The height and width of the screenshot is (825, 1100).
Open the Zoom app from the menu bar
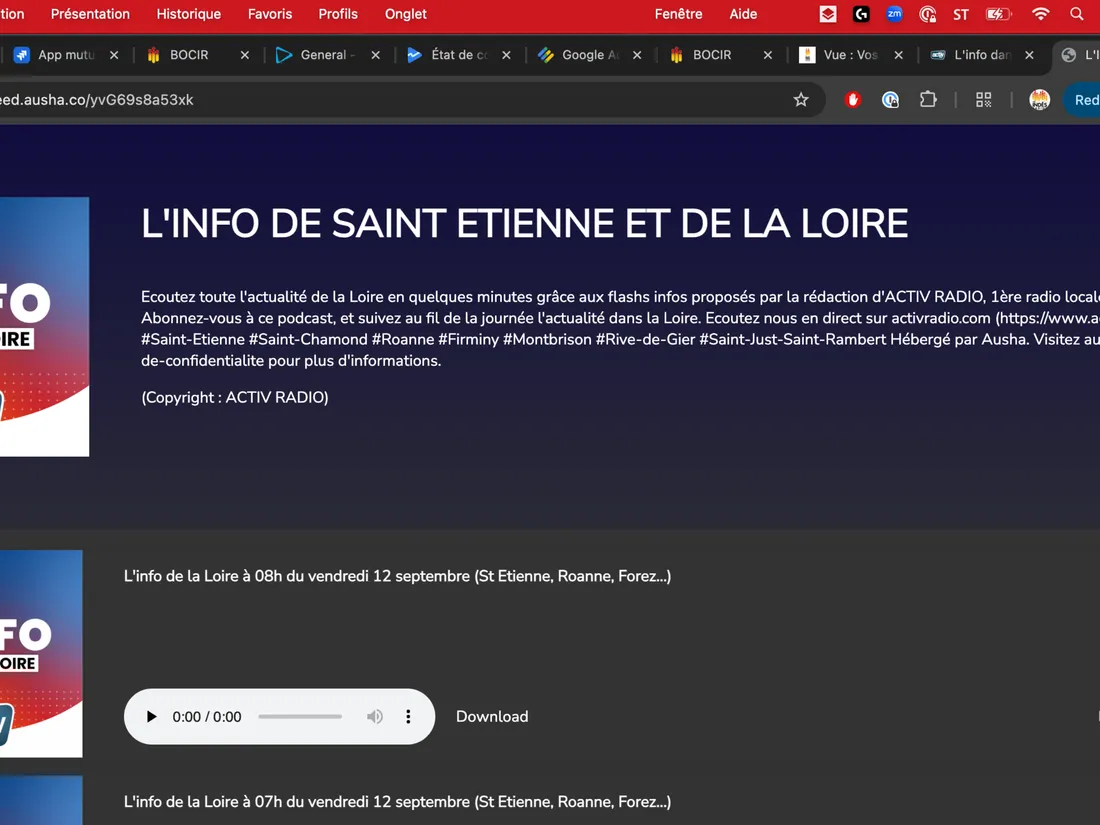click(894, 14)
